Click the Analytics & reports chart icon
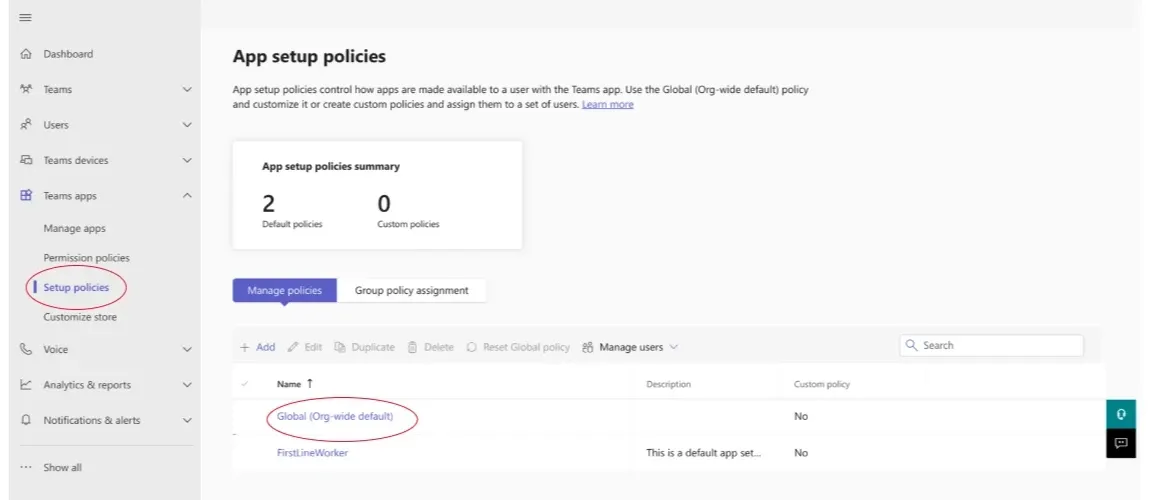The height and width of the screenshot is (500, 1150). (x=26, y=384)
